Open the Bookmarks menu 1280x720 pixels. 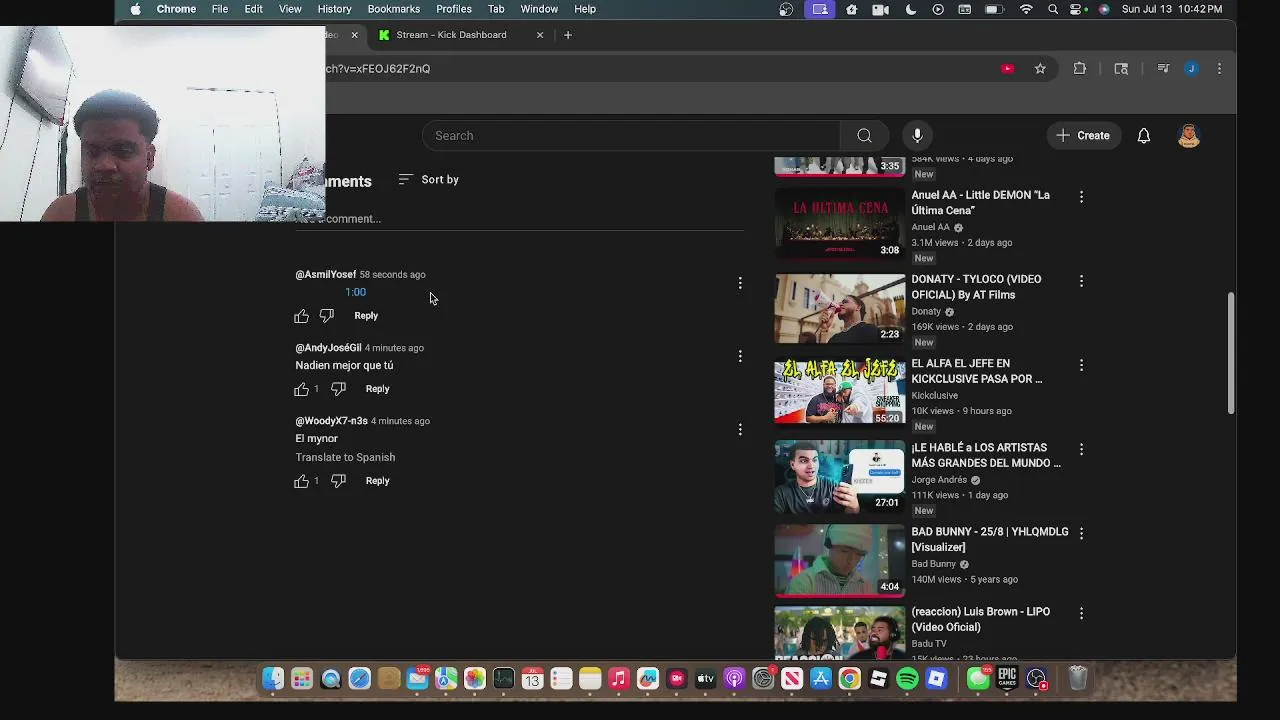tap(393, 9)
